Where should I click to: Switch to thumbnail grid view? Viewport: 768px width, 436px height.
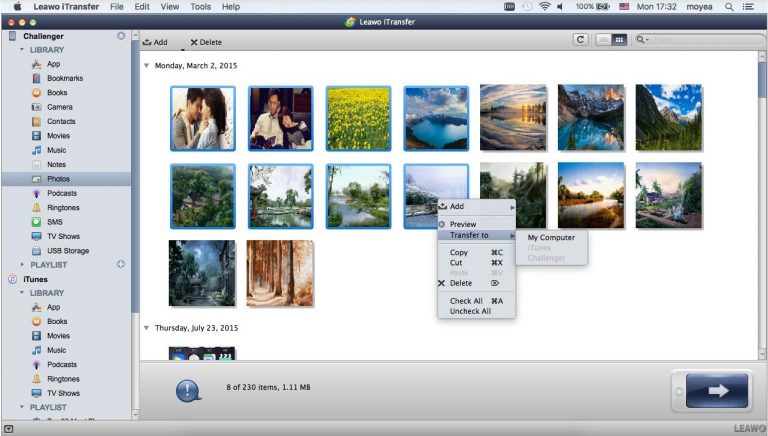click(x=619, y=40)
